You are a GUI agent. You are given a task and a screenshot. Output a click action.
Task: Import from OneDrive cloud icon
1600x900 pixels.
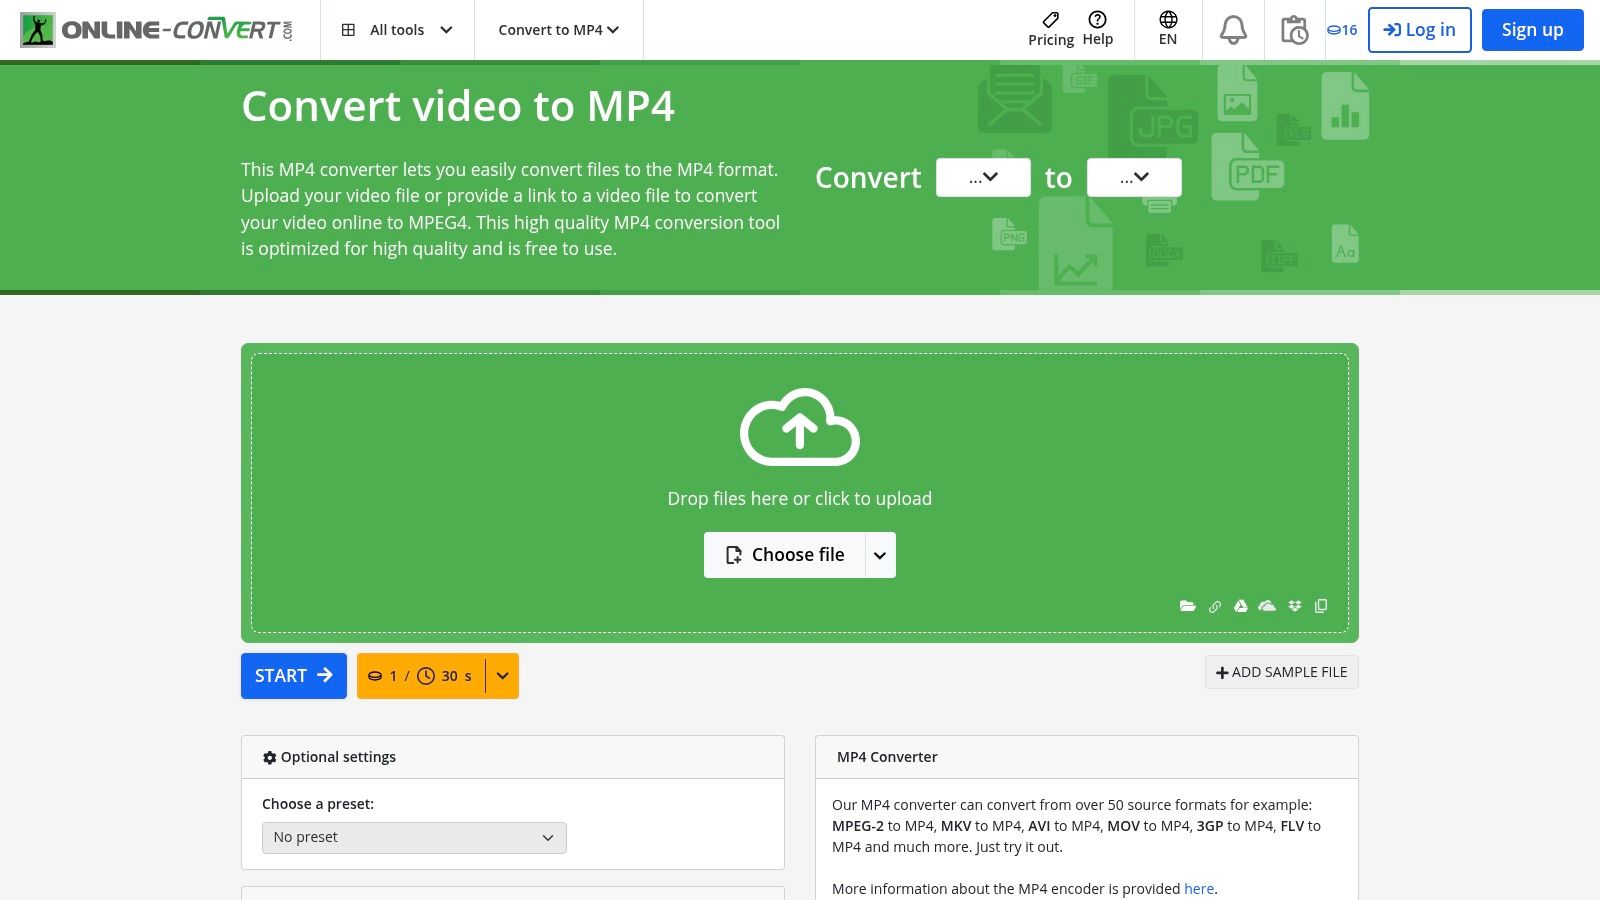(1267, 606)
